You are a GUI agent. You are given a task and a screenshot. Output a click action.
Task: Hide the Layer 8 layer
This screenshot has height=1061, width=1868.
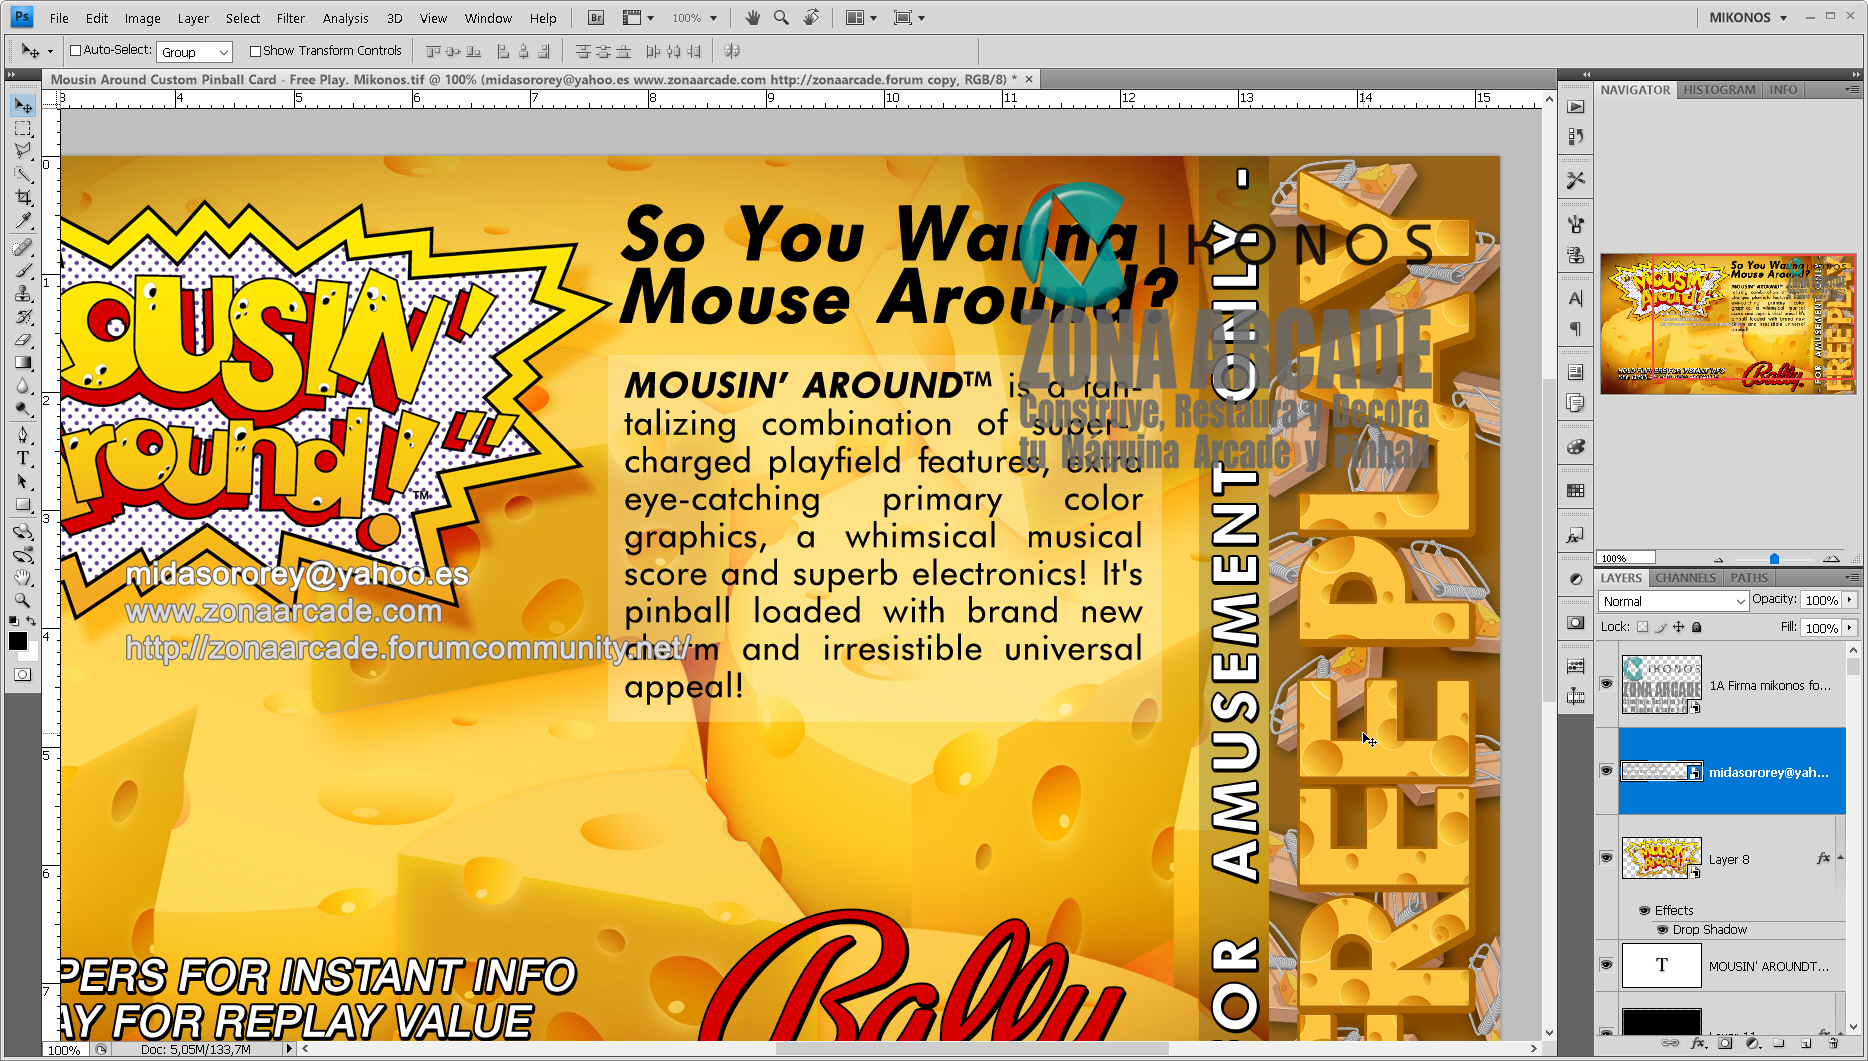pos(1606,858)
